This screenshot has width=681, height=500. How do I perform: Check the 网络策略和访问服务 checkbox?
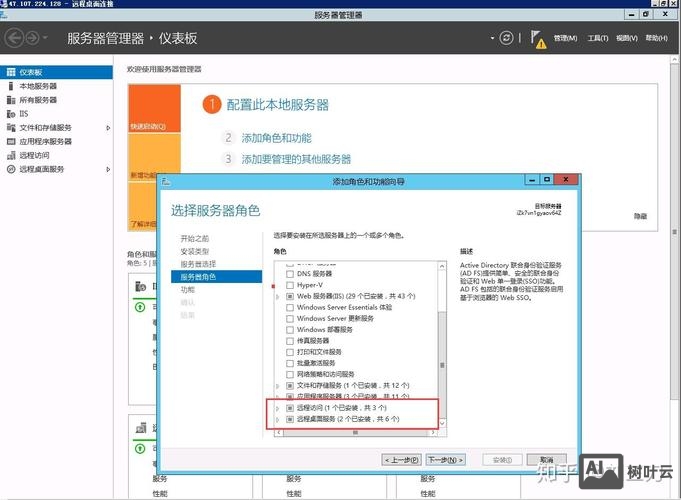[x=290, y=374]
